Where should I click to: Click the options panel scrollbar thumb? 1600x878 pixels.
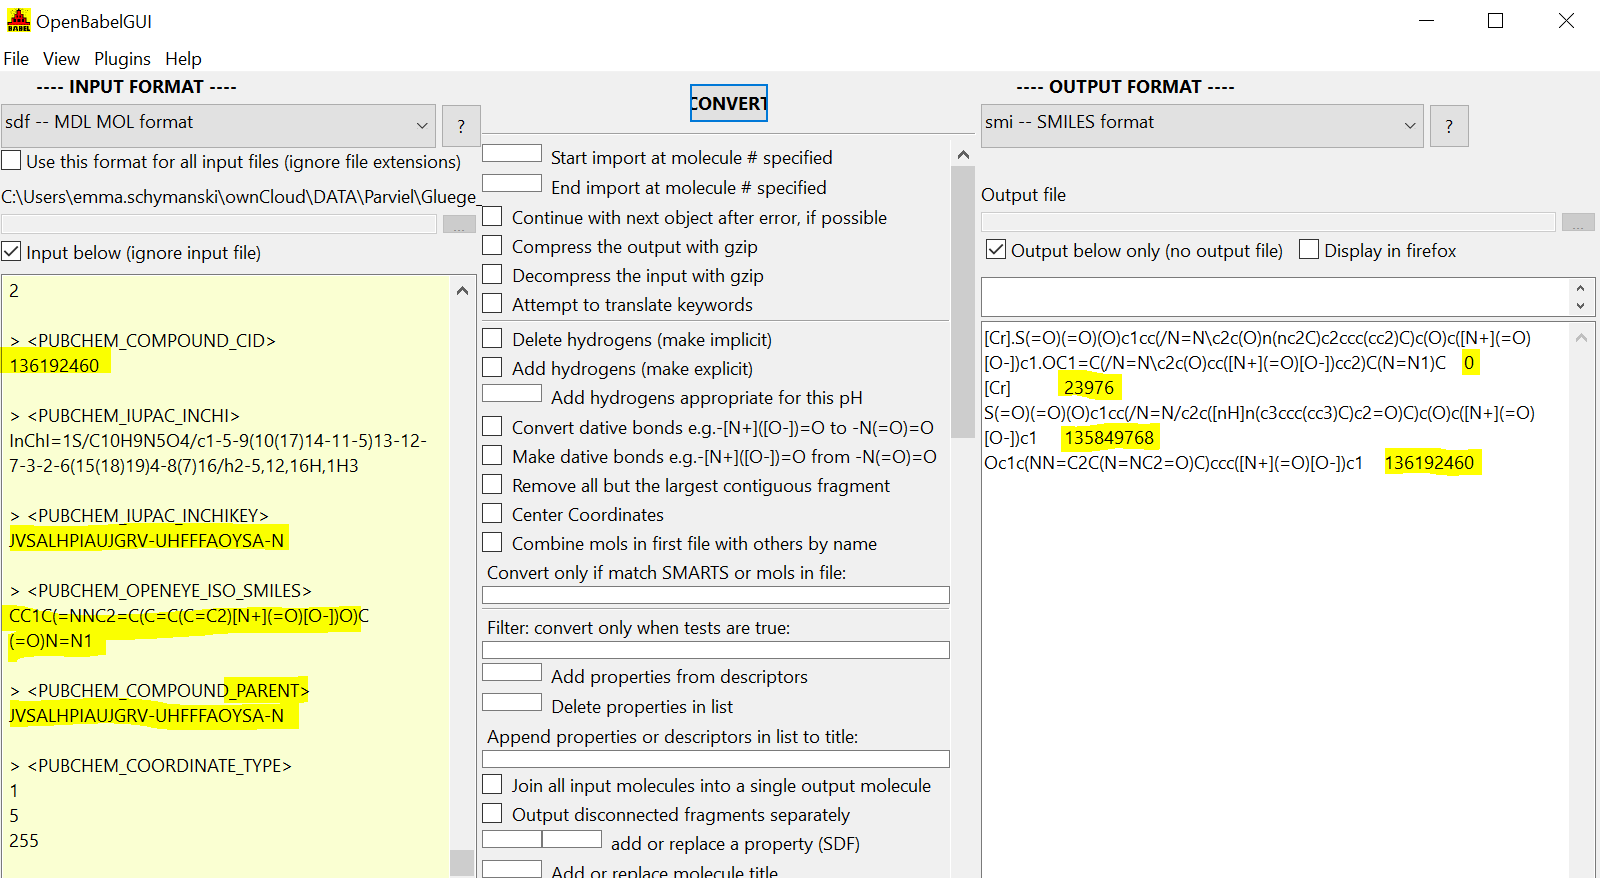[963, 303]
